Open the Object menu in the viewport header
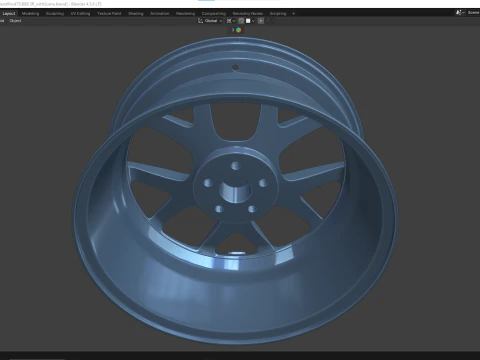This screenshot has height=360, width=480. tap(15, 21)
